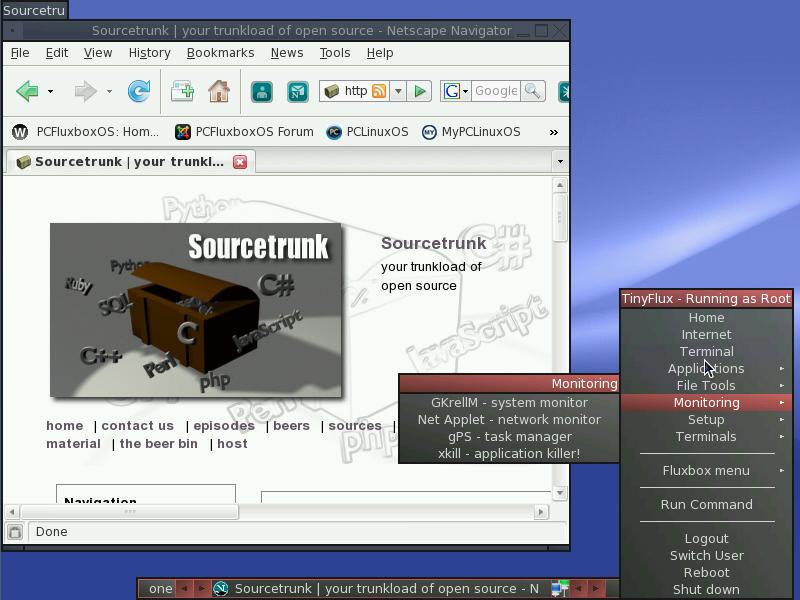Click the Google search input field
The image size is (800, 600).
click(495, 91)
